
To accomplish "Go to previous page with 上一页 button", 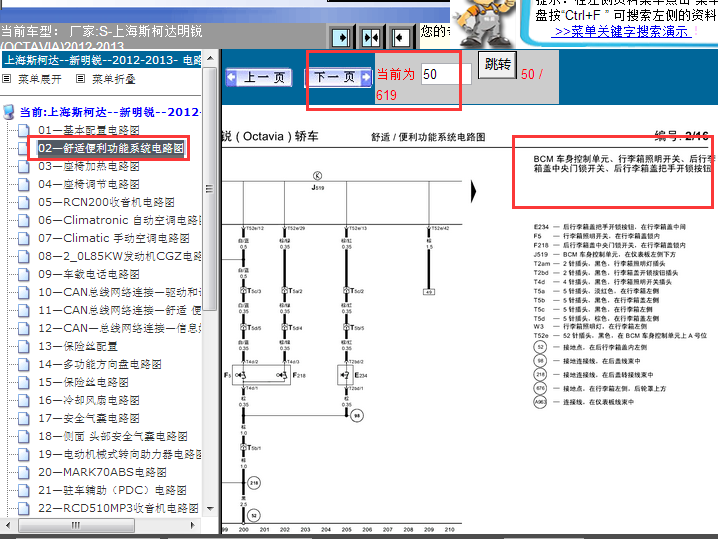I will tap(259, 77).
